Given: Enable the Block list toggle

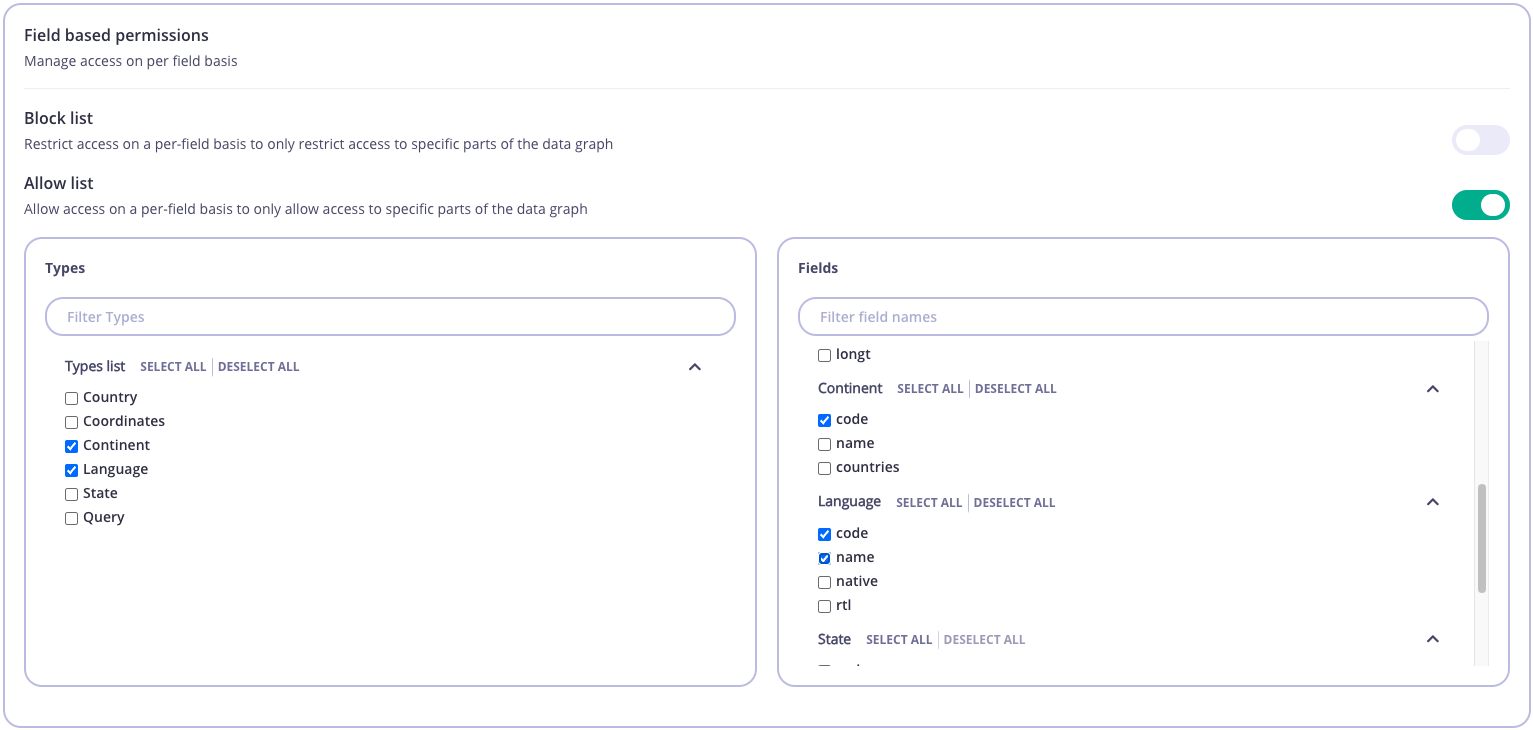Looking at the screenshot, I should coord(1480,140).
